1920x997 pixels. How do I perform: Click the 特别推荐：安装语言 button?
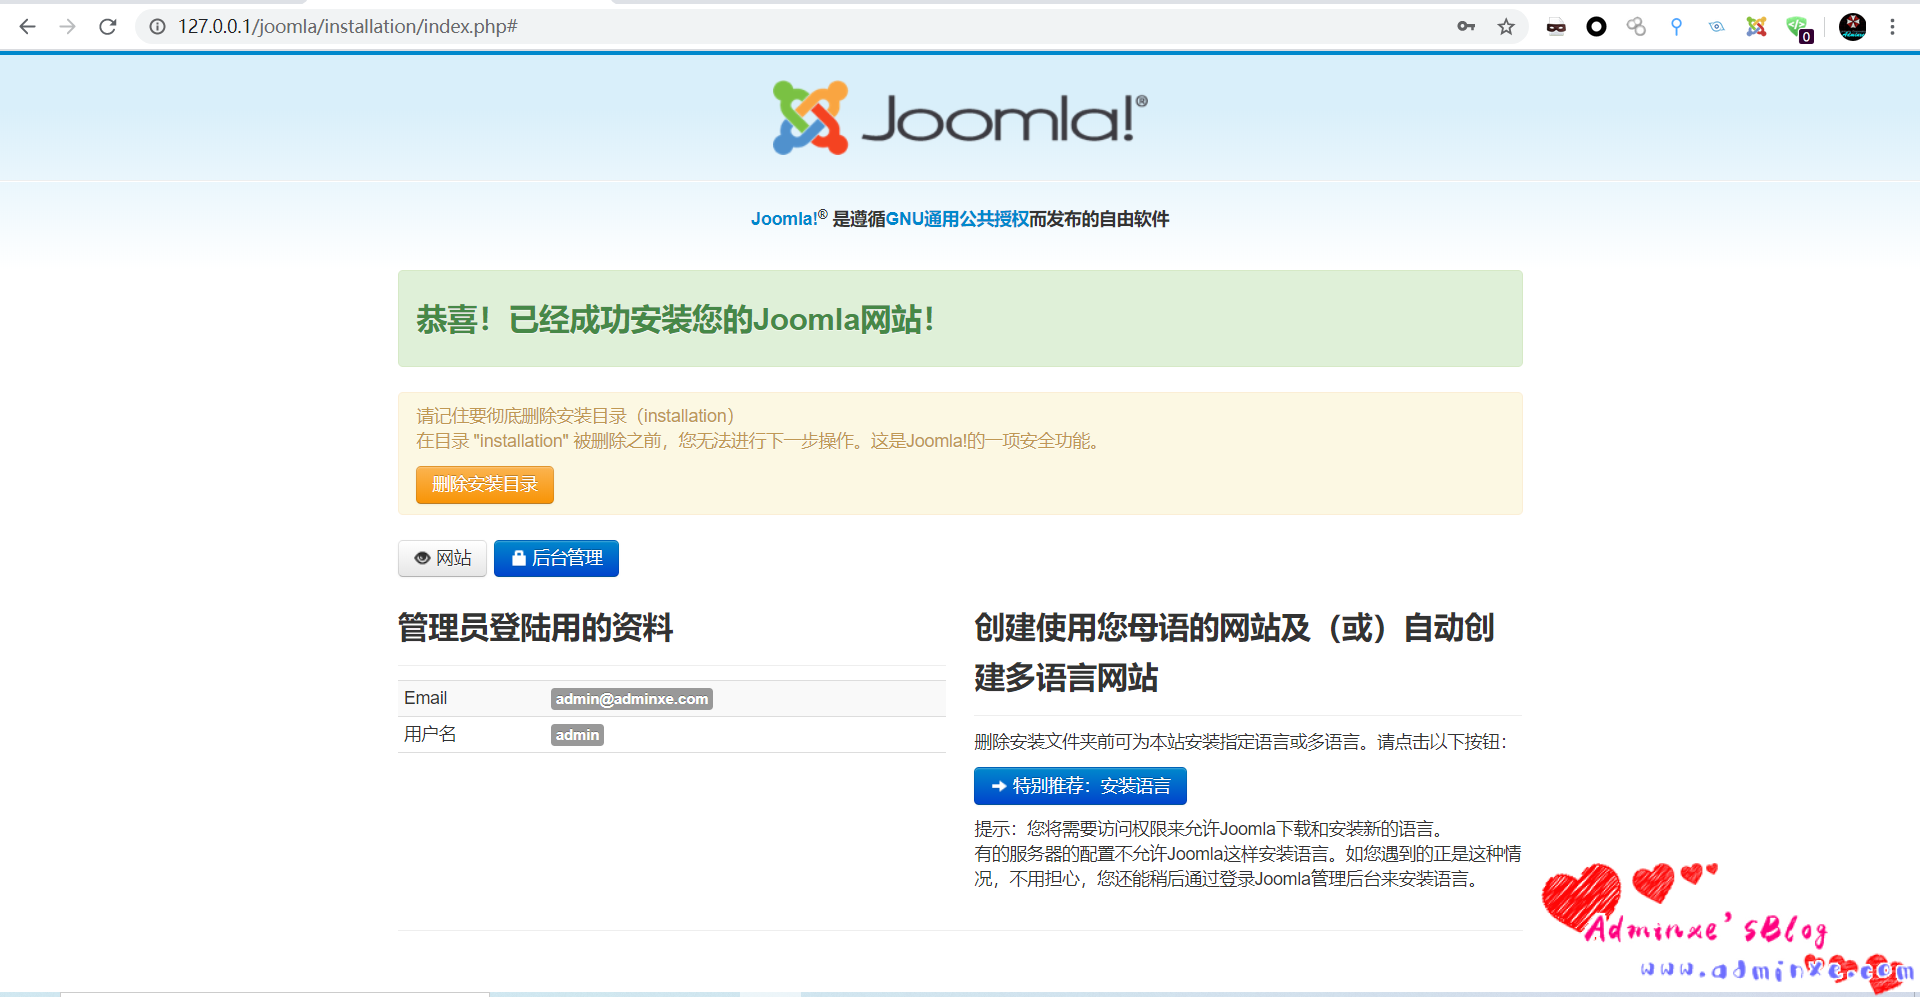point(1080,786)
